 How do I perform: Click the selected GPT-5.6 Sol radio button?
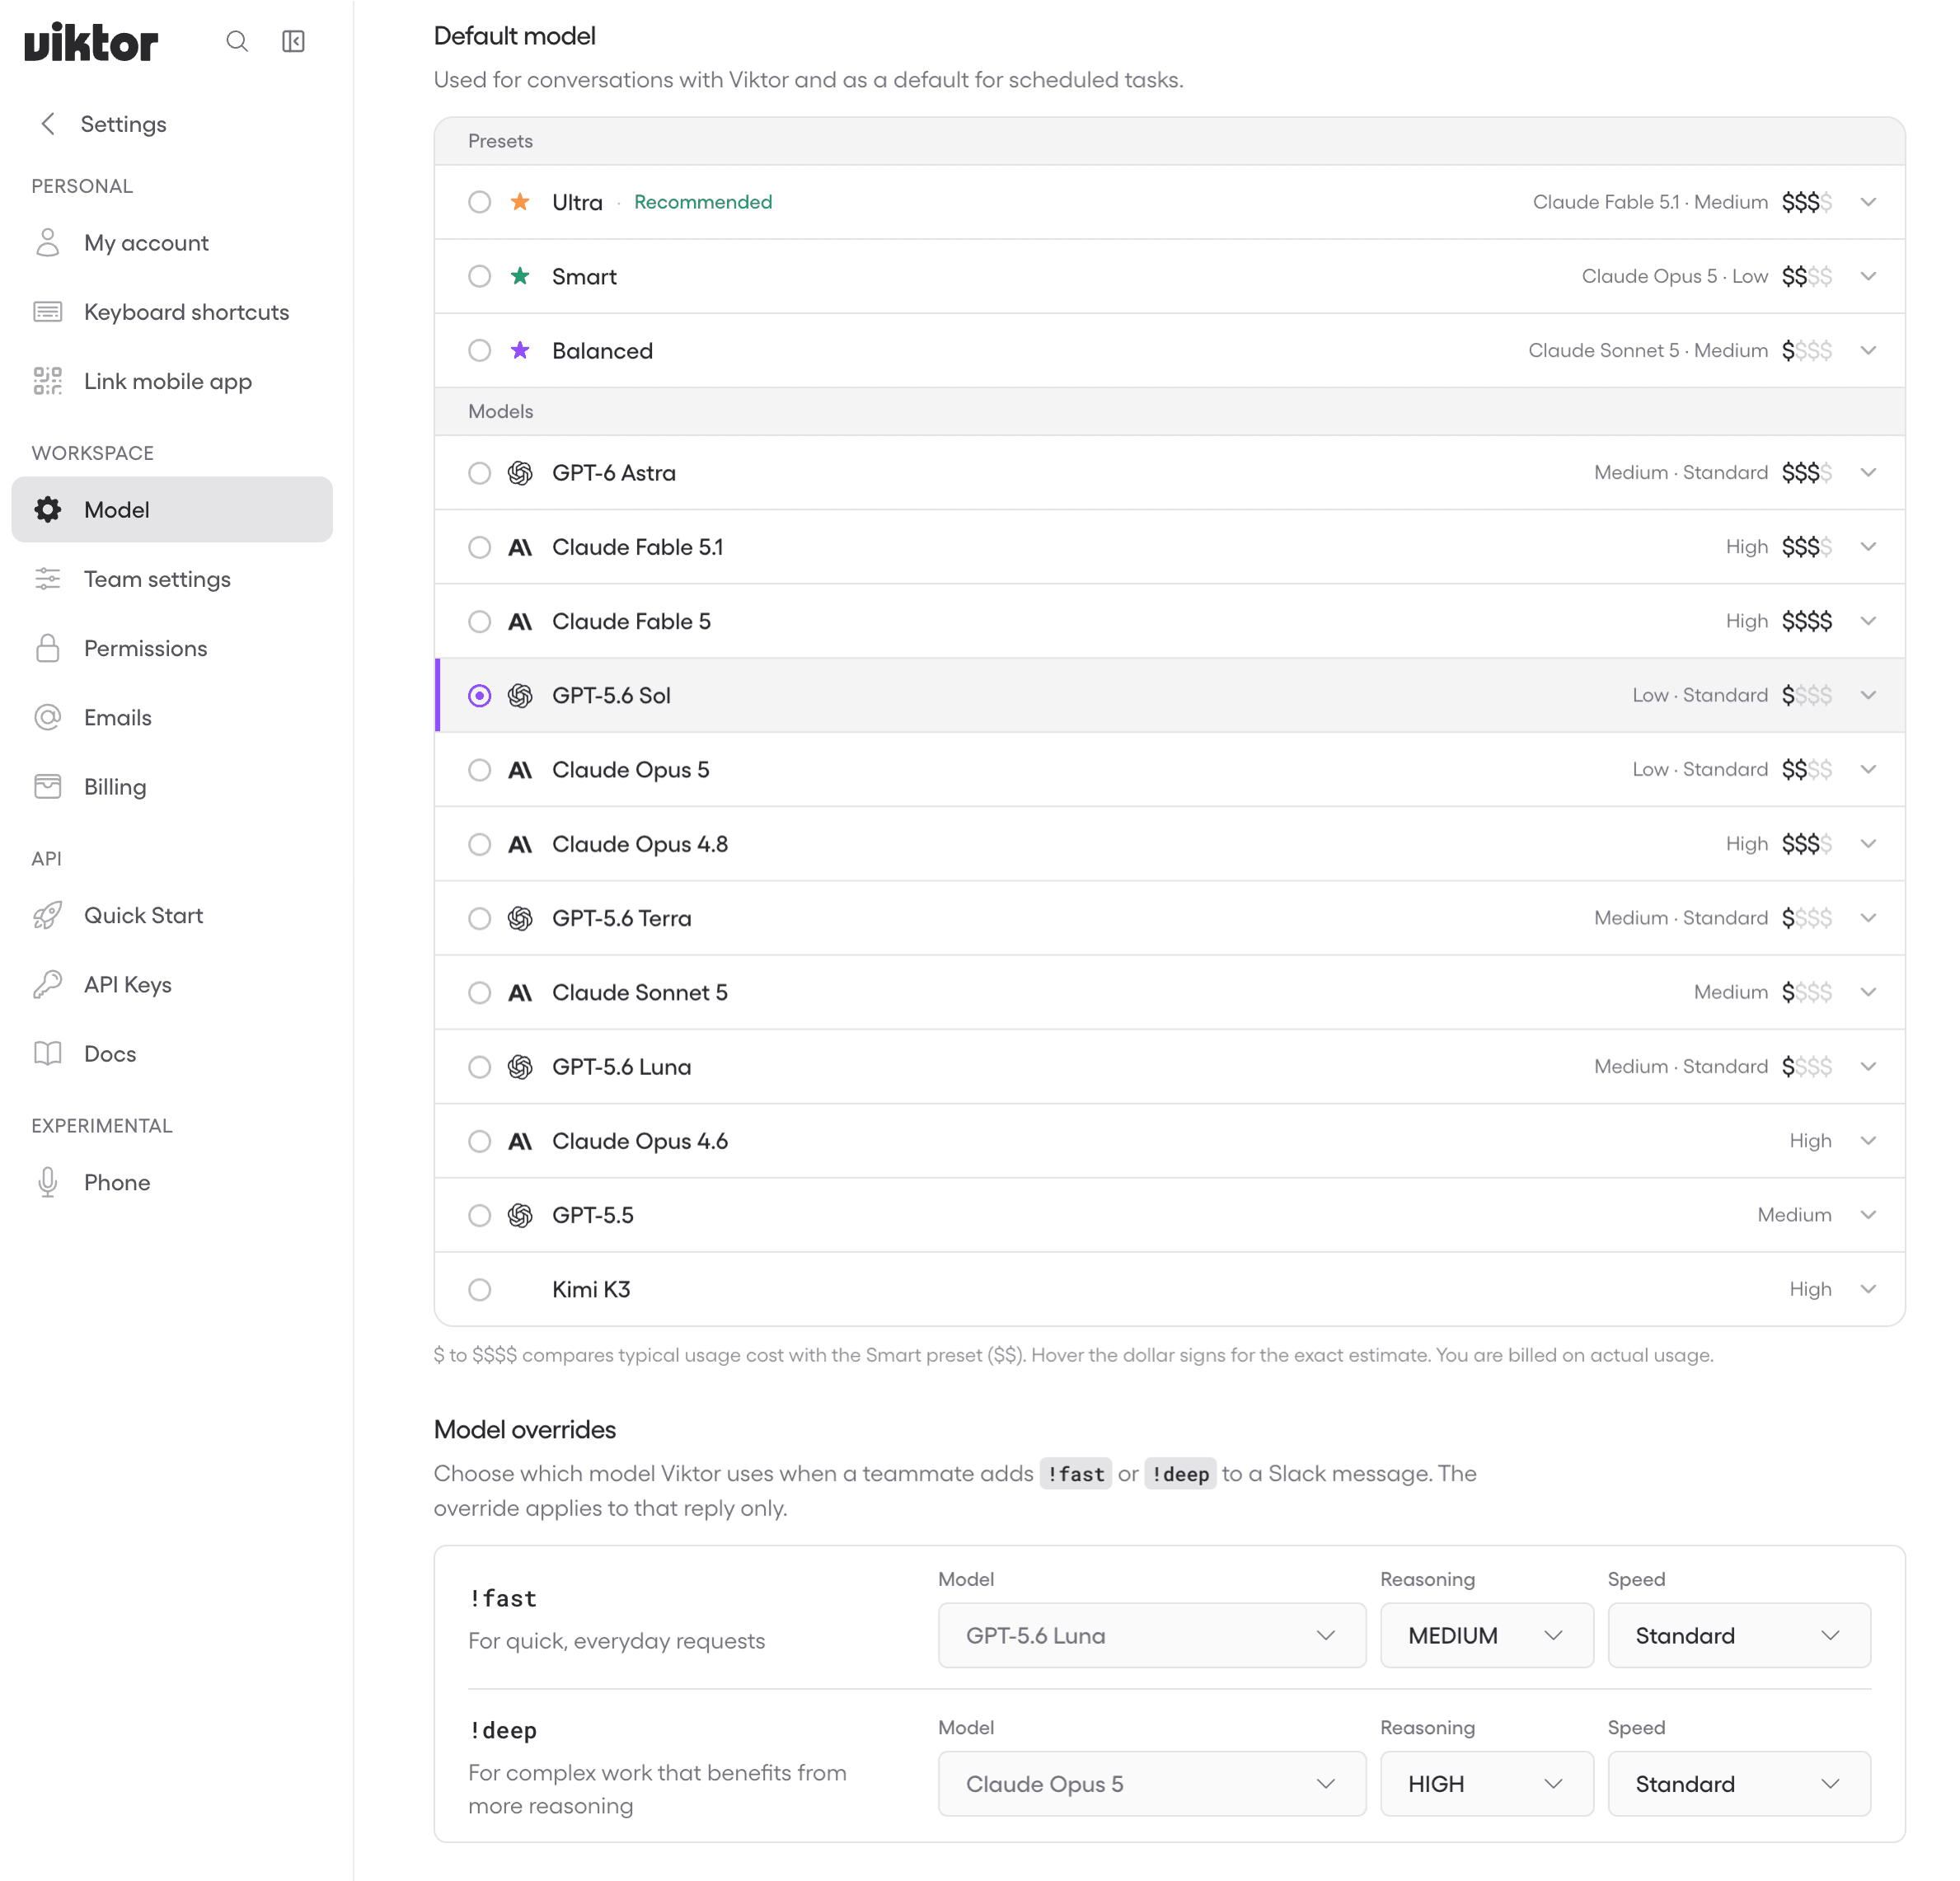[x=480, y=695]
